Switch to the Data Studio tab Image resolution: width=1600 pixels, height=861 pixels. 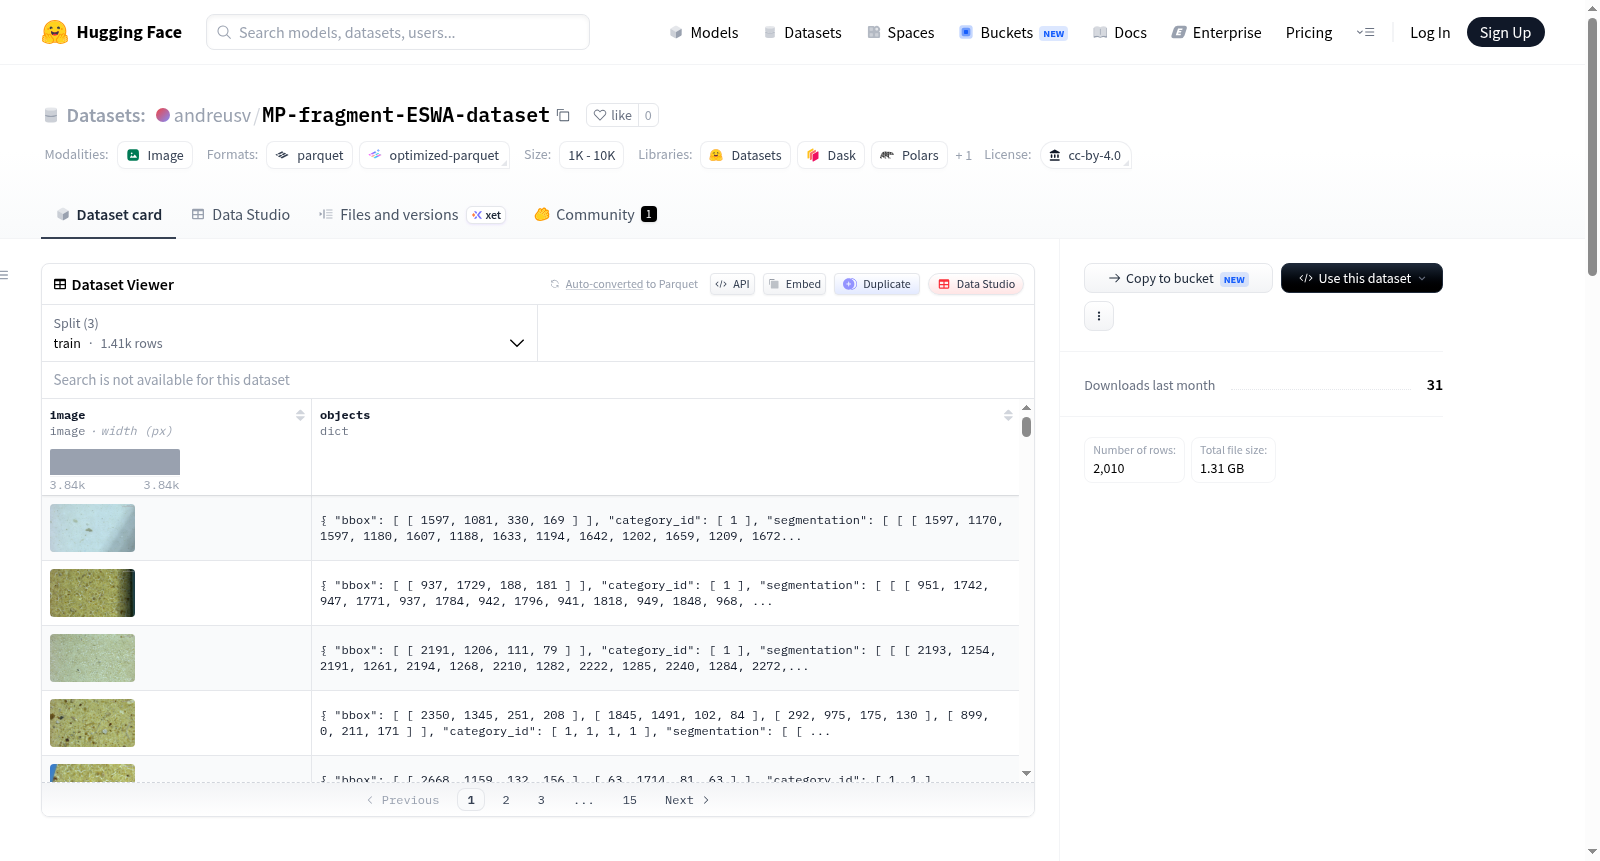[240, 214]
